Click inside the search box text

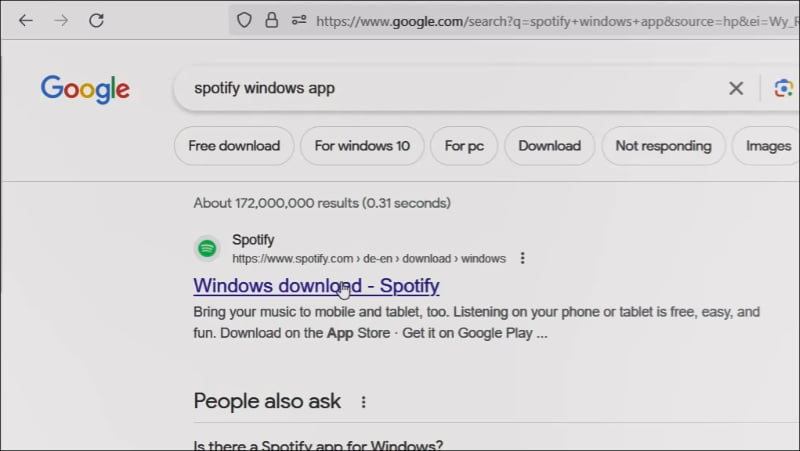[x=264, y=88]
